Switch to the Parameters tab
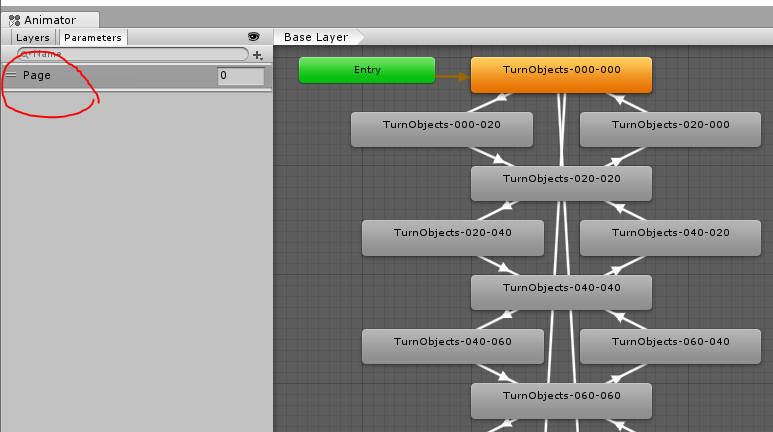 click(x=93, y=37)
